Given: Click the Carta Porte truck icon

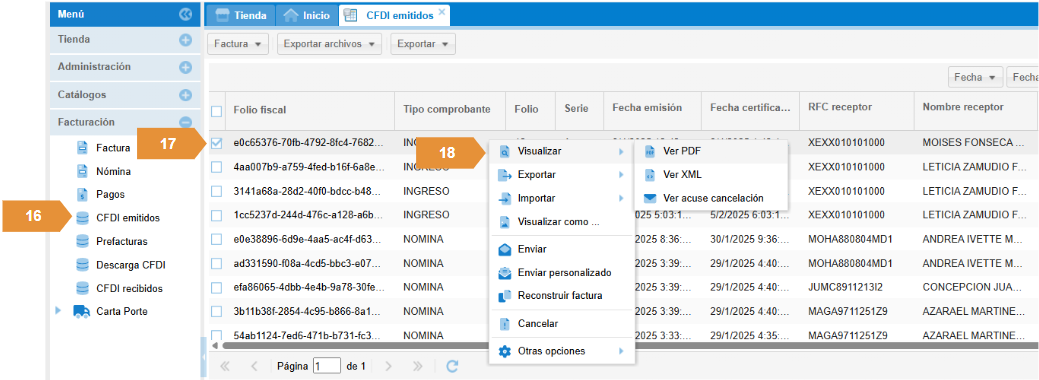Looking at the screenshot, I should pos(82,311).
